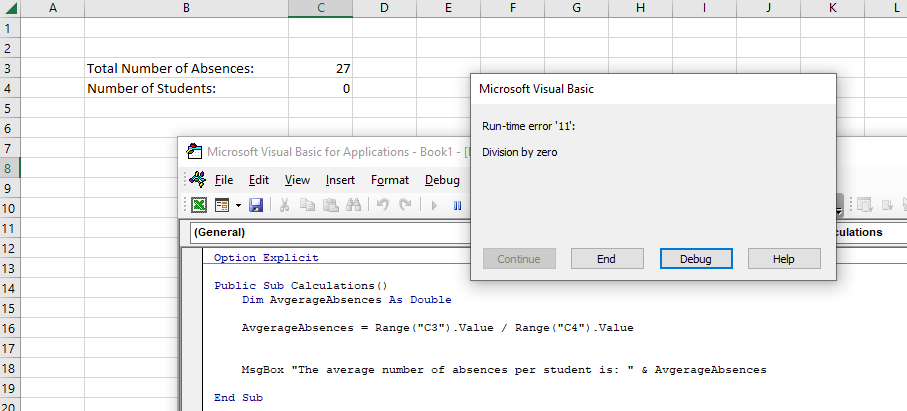Viewport: 907px width, 411px height.
Task: Select row 1 header in Excel
Action: 8,28
